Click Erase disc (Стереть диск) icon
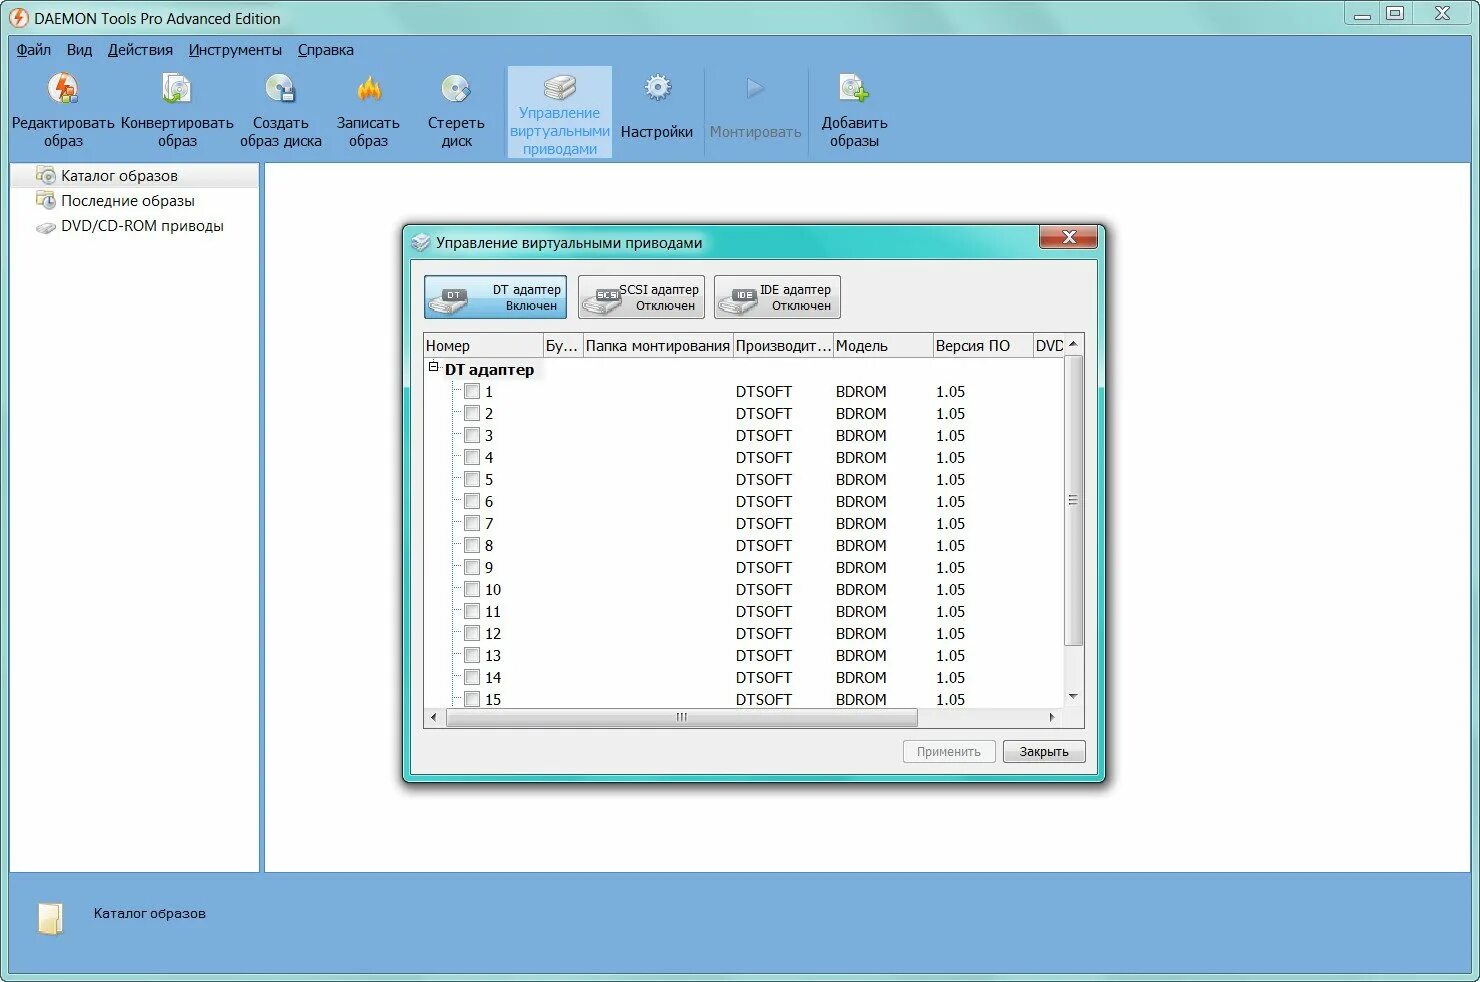1480x982 pixels. 456,89
